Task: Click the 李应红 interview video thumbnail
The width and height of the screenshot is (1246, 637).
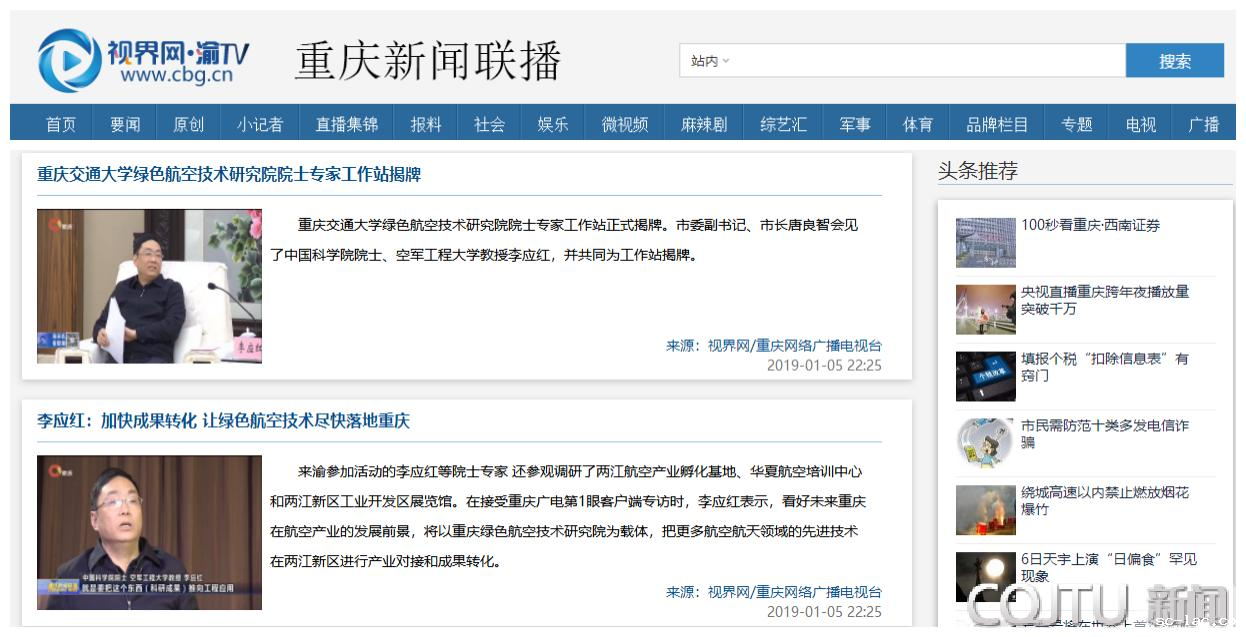Action: pyautogui.click(x=149, y=532)
